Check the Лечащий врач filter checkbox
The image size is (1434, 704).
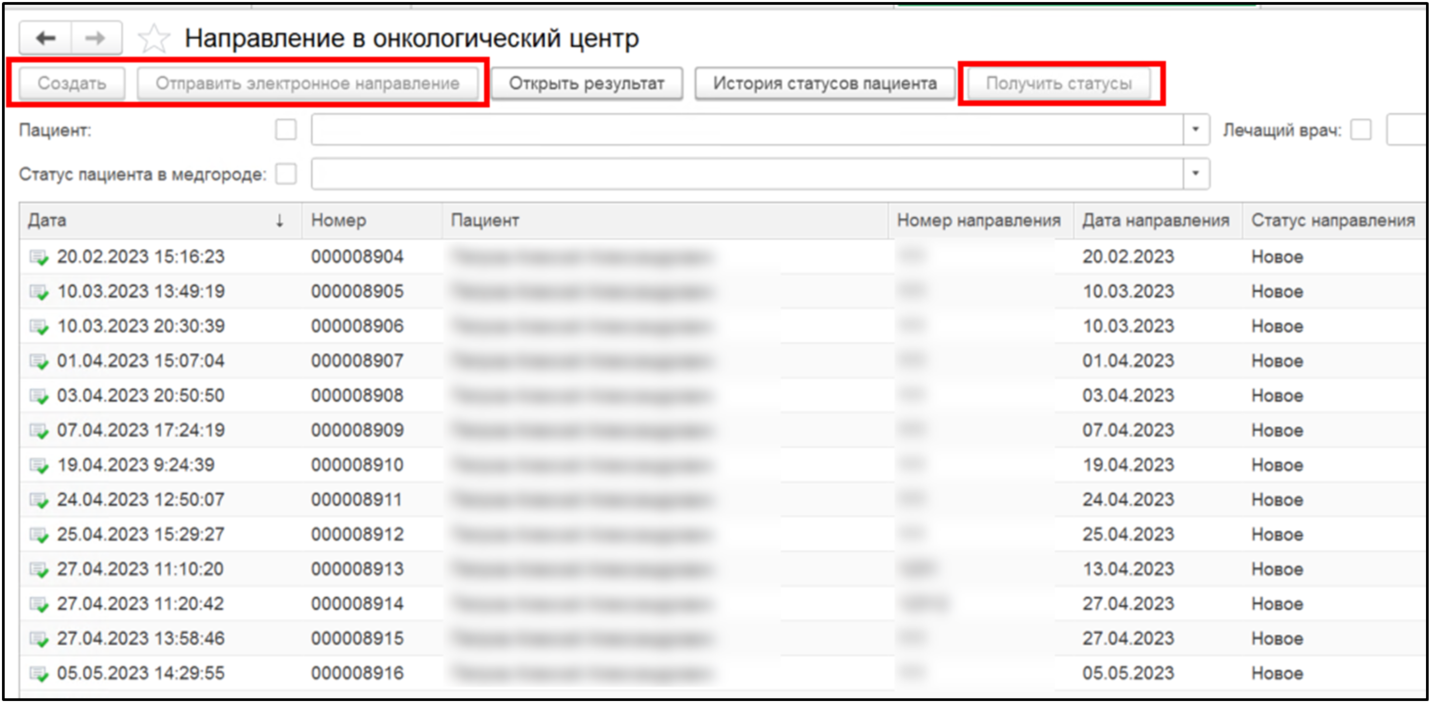tap(1360, 130)
